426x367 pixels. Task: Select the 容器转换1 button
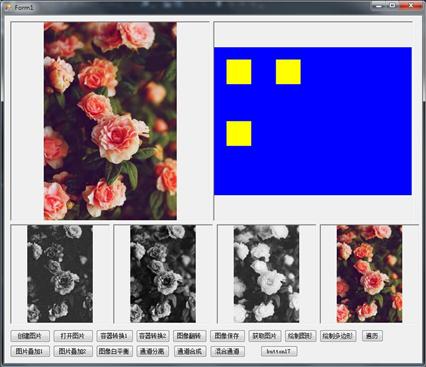[114, 336]
